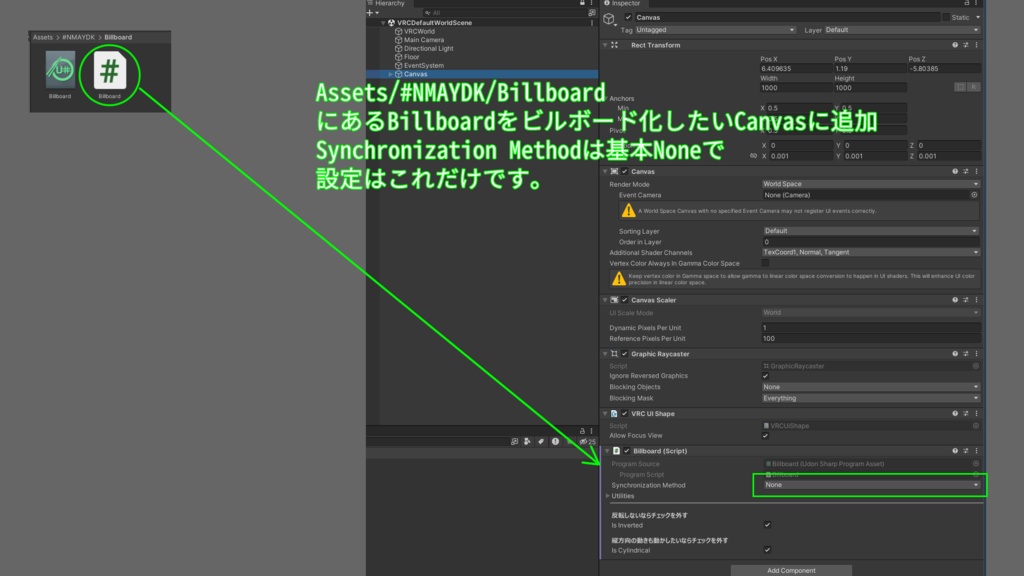This screenshot has height=576, width=1024.
Task: Uncheck the Is Inverted checkbox
Action: [766, 523]
